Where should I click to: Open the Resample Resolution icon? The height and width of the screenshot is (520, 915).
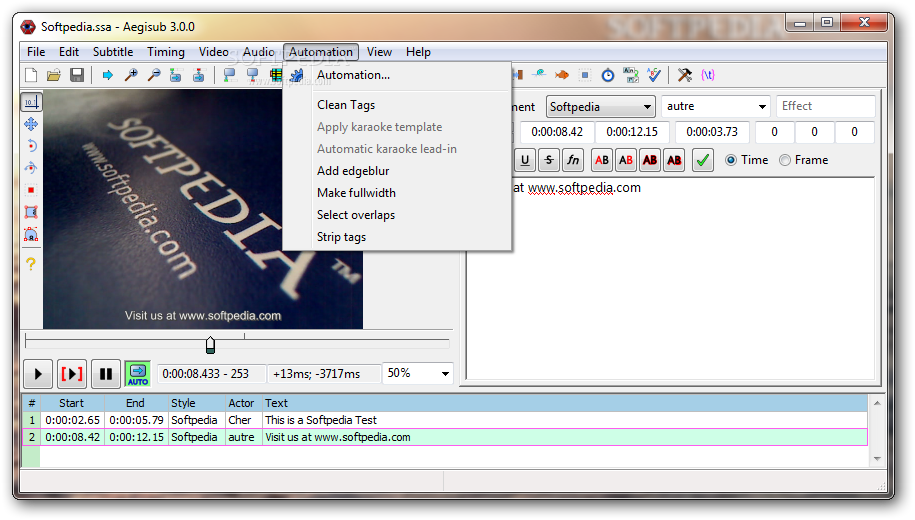pos(585,75)
